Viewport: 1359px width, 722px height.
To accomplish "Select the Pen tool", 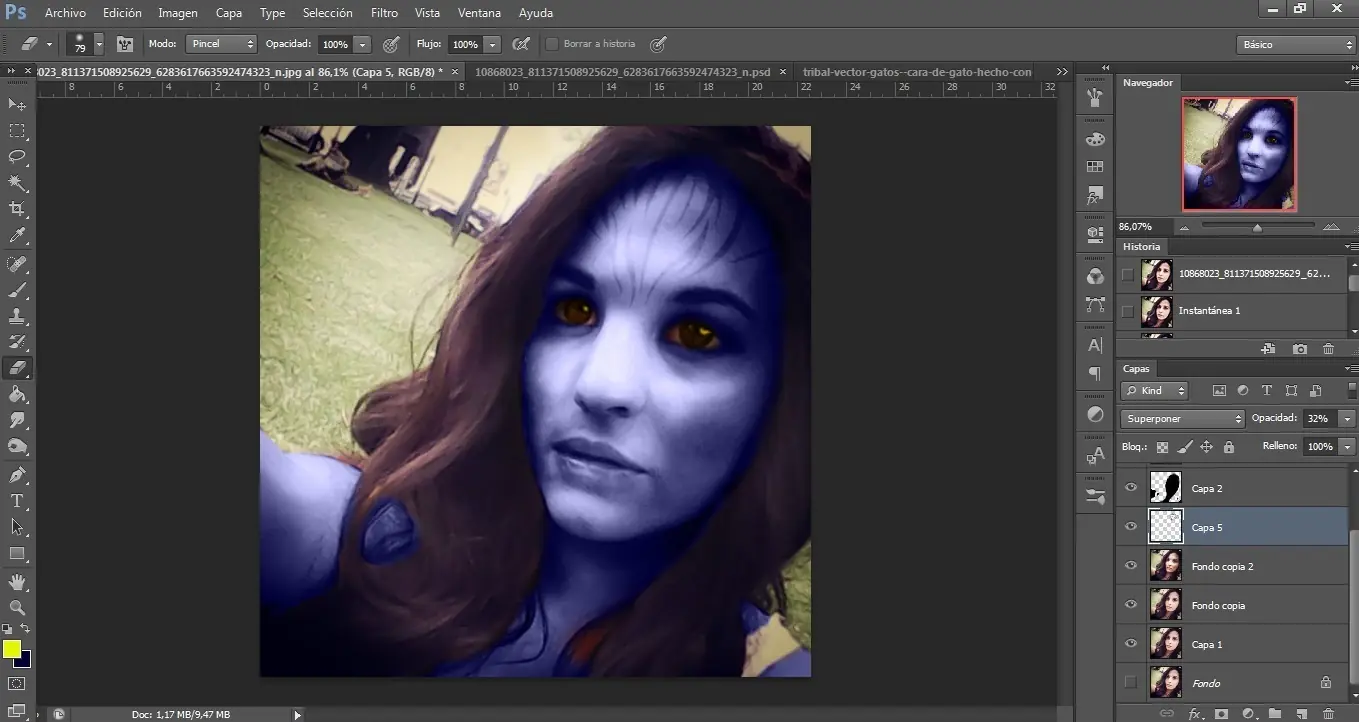I will [x=17, y=475].
